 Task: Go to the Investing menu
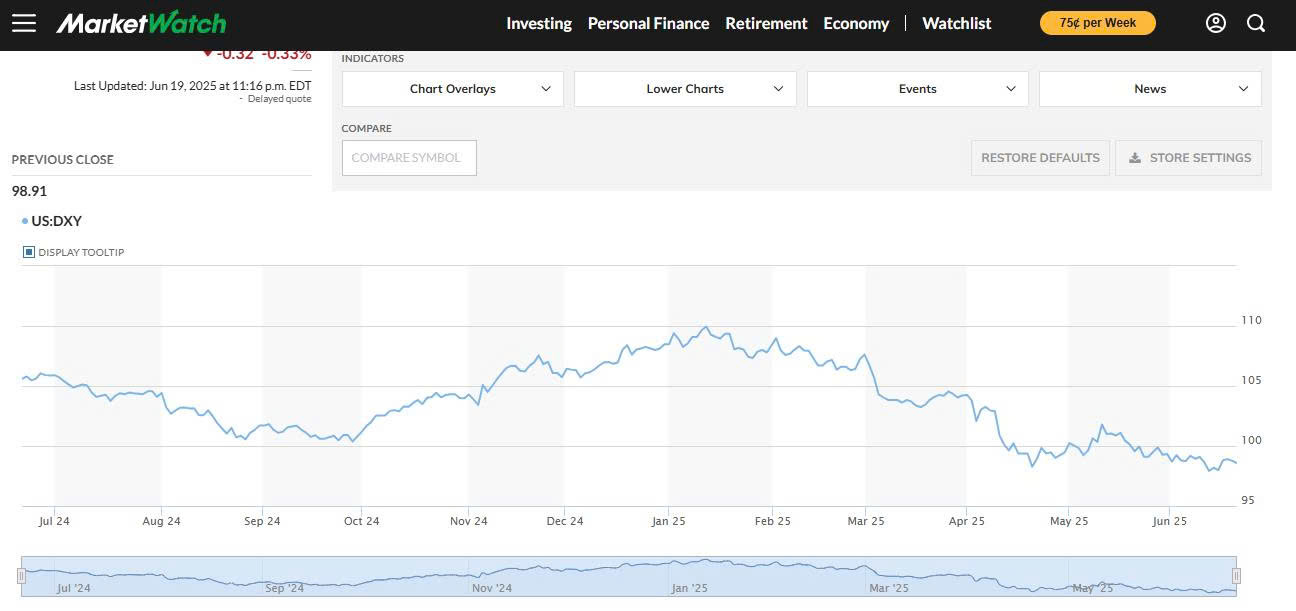pyautogui.click(x=539, y=23)
